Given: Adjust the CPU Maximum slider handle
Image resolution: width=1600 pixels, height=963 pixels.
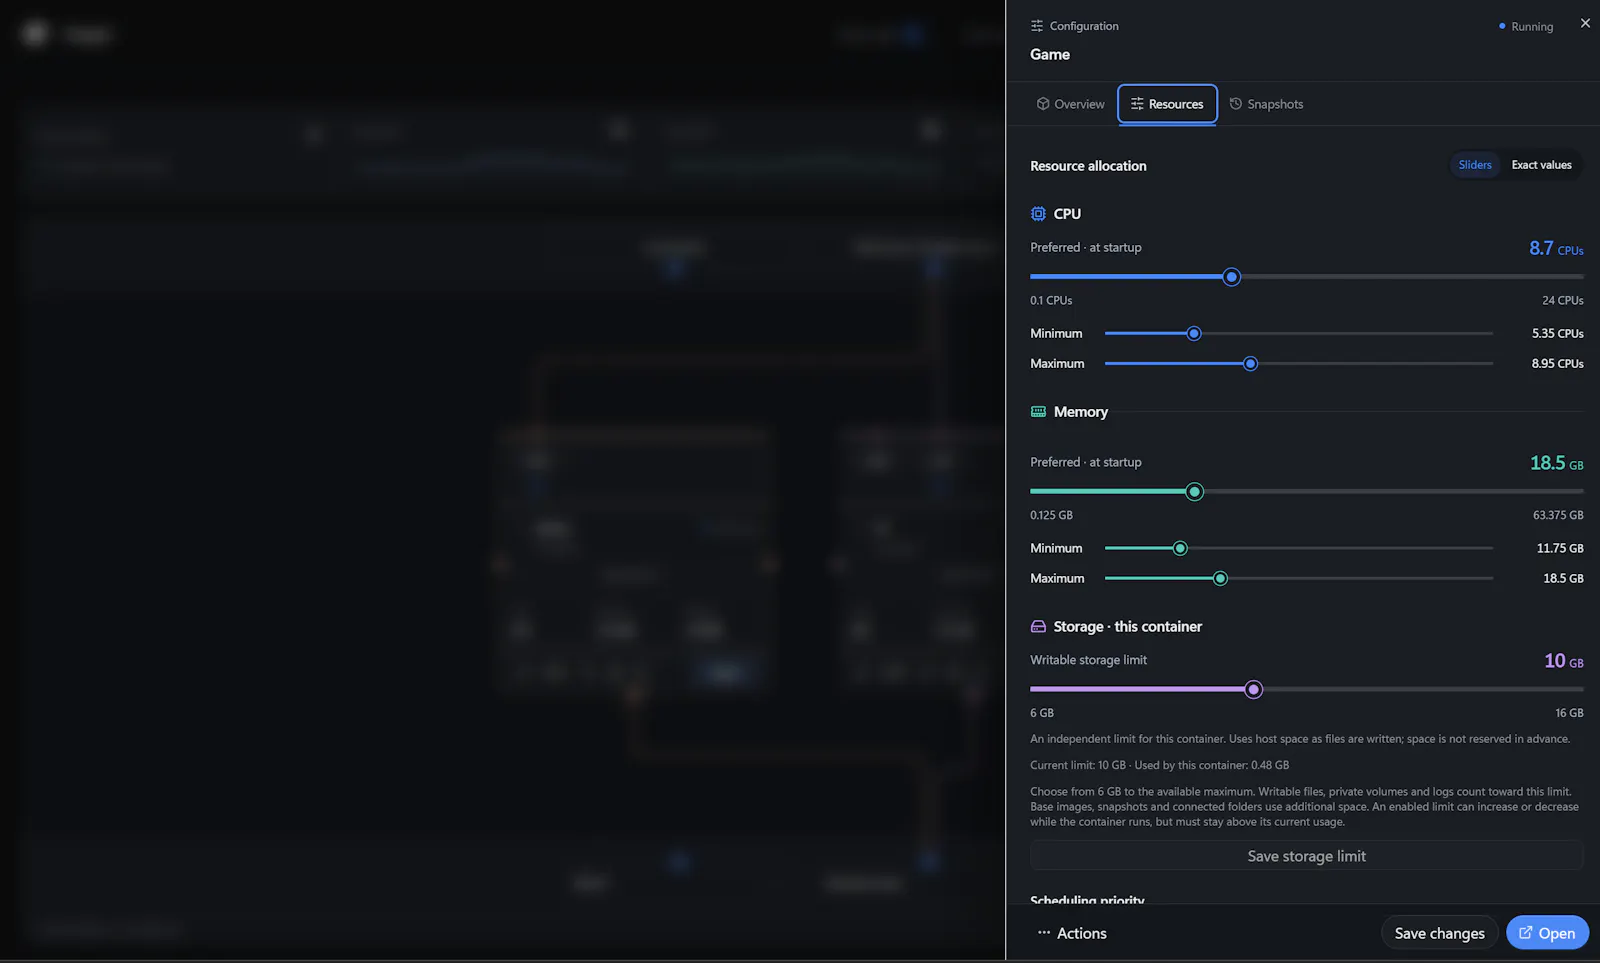Looking at the screenshot, I should click(x=1250, y=364).
